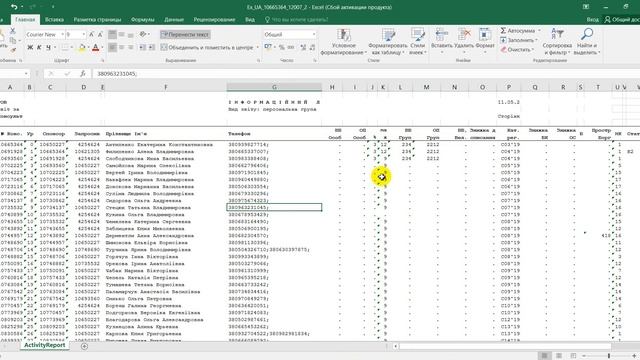Screen dimensions: 640x360
Task: Click the decrease decimal icon
Action: tap(312, 47)
